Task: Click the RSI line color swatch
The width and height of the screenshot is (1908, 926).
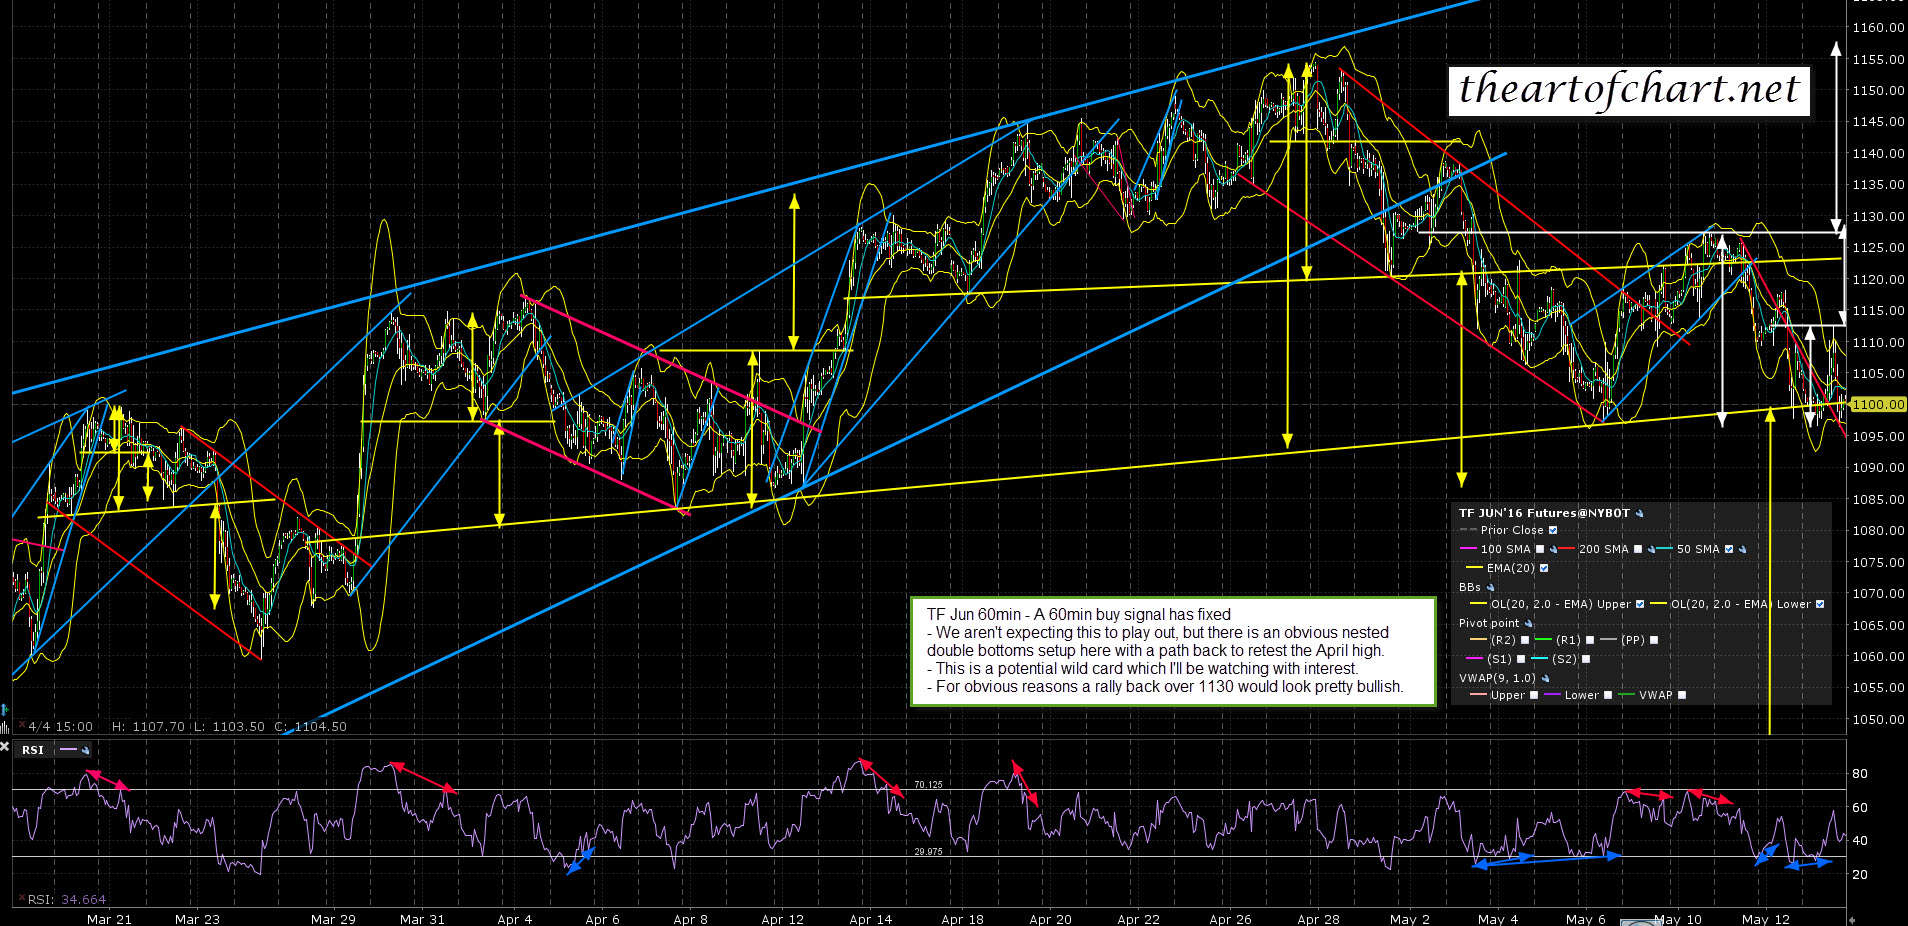Action: (68, 750)
